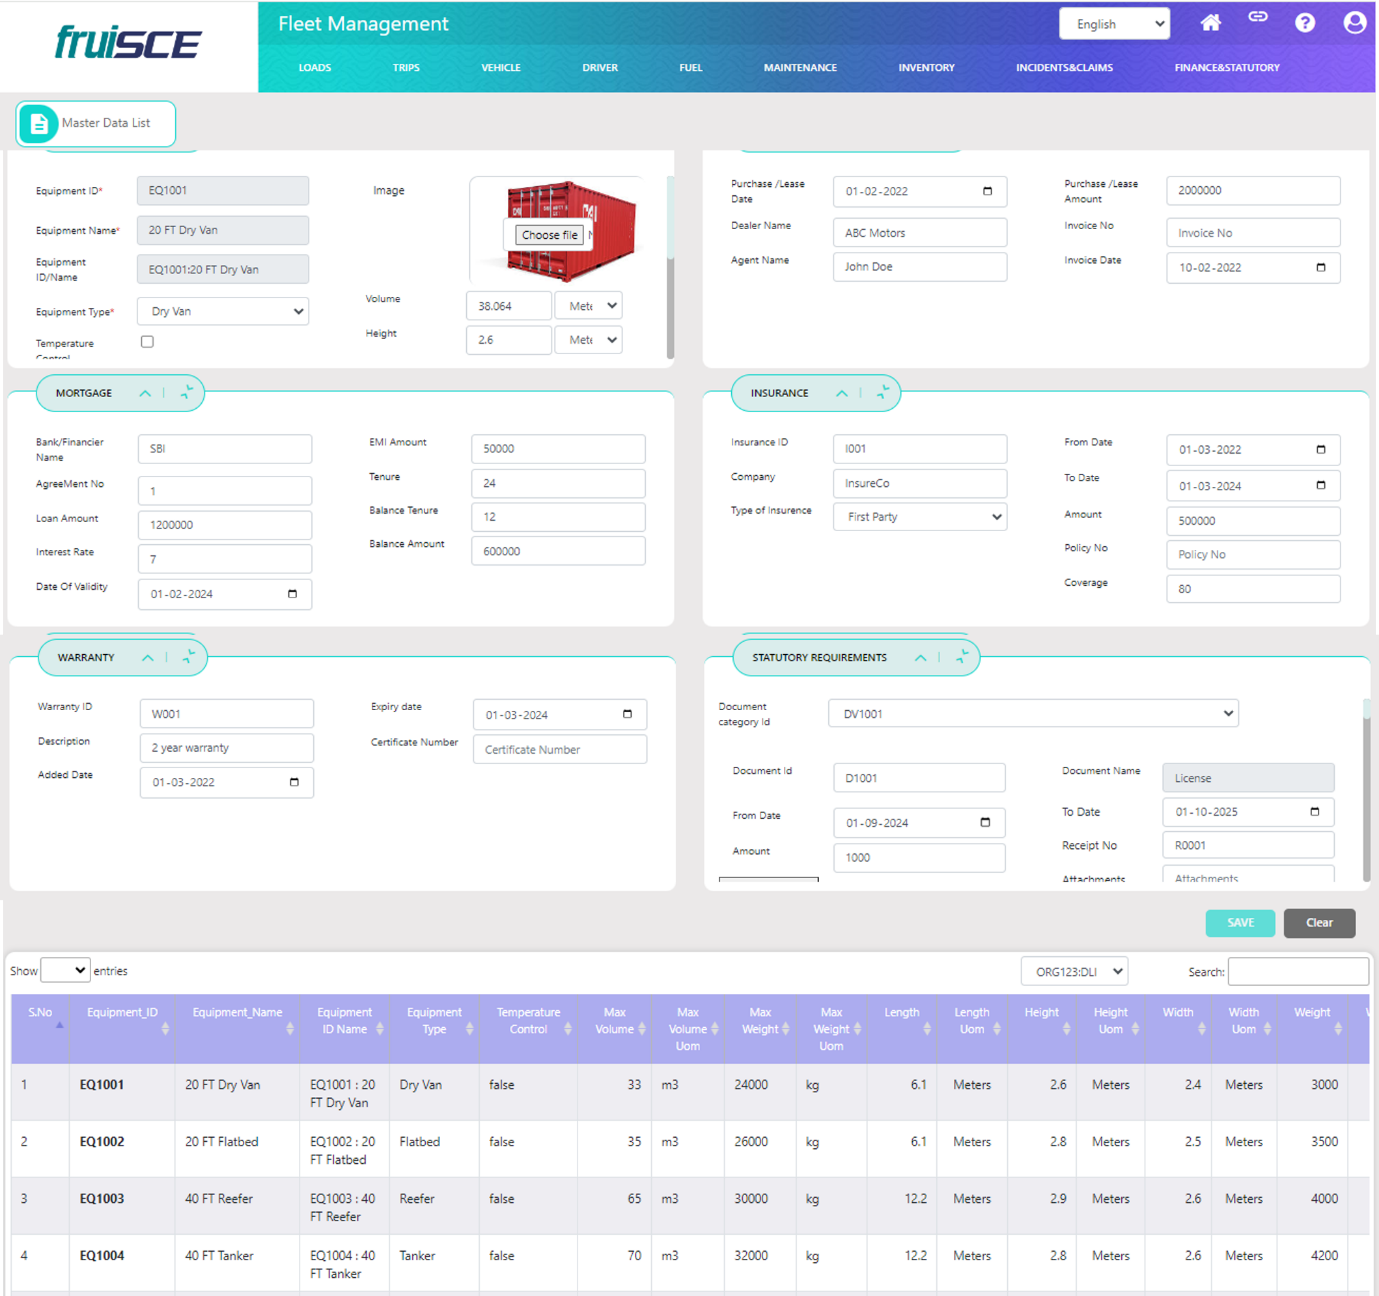The width and height of the screenshot is (1379, 1296).
Task: Open calendar picker for Date Of Validity
Action: 292,594
